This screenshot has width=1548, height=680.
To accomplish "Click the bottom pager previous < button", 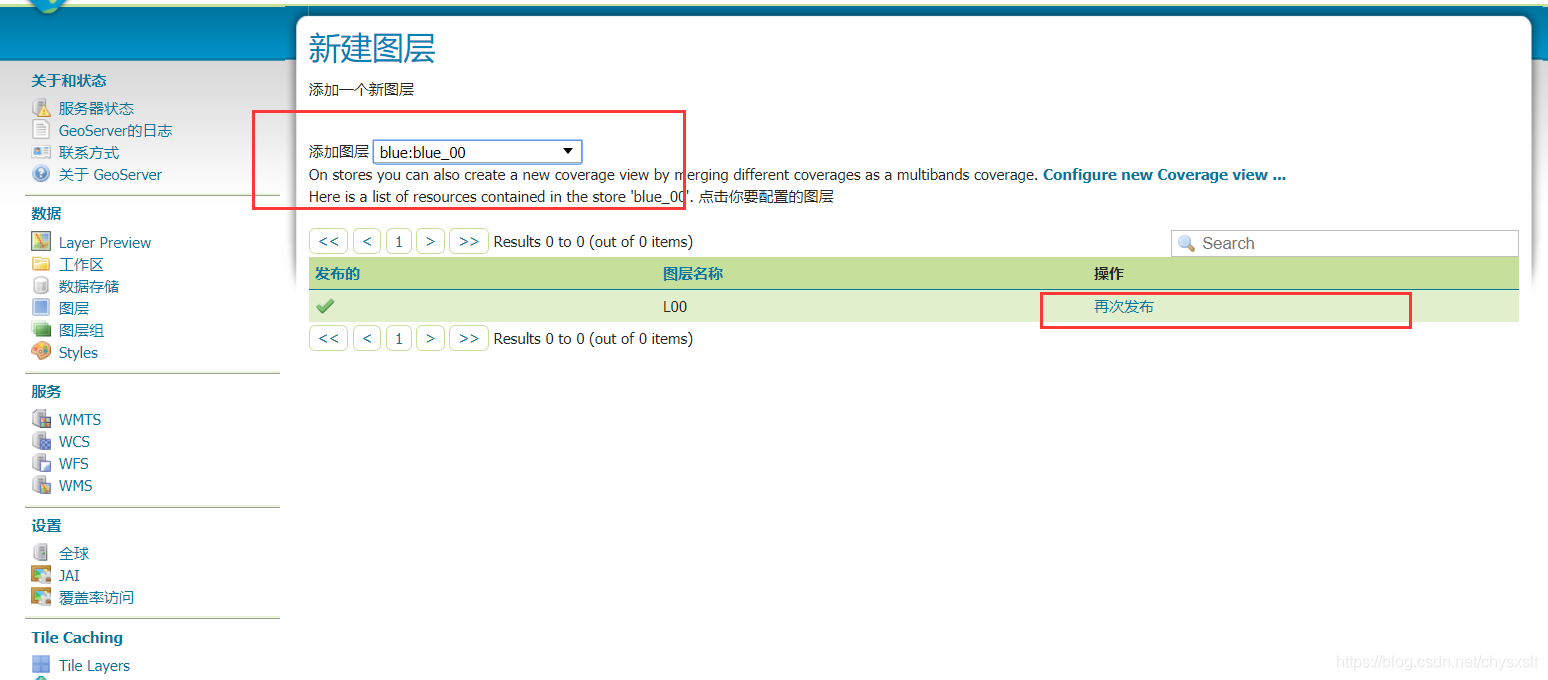I will (367, 338).
